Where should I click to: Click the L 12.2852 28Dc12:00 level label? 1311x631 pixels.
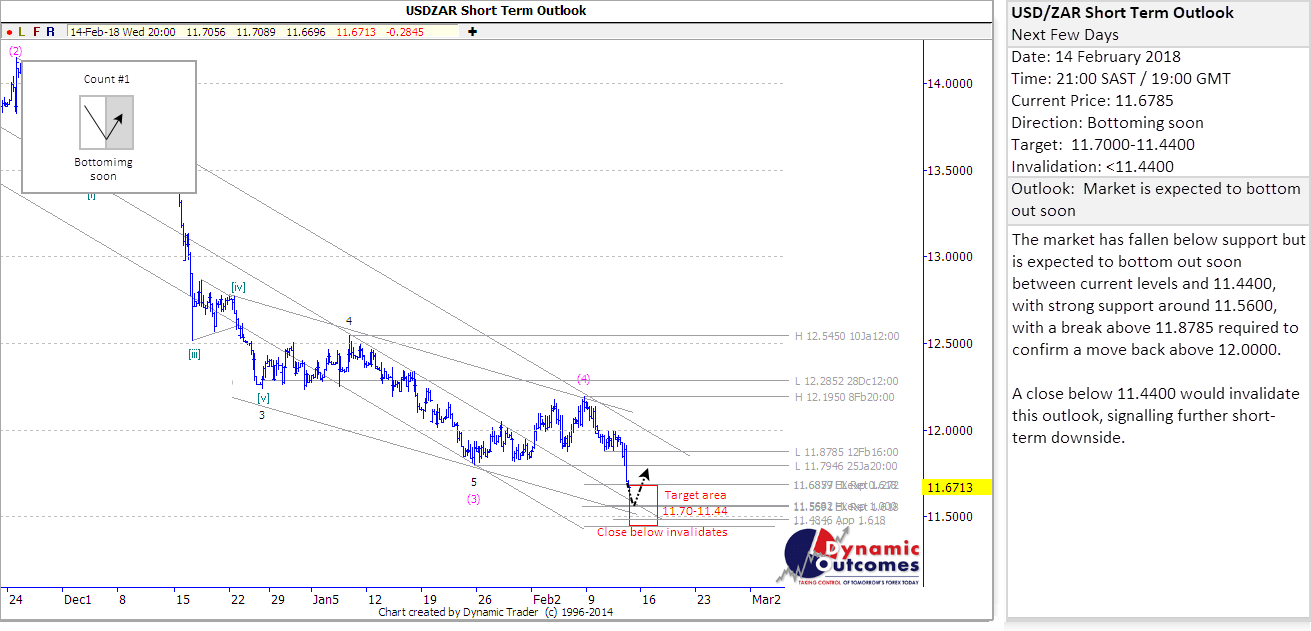pos(847,382)
